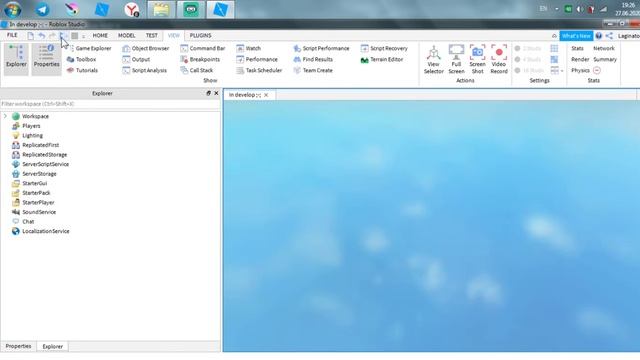Toggle the Network stats overlay
This screenshot has width=640, height=360.
tap(604, 48)
